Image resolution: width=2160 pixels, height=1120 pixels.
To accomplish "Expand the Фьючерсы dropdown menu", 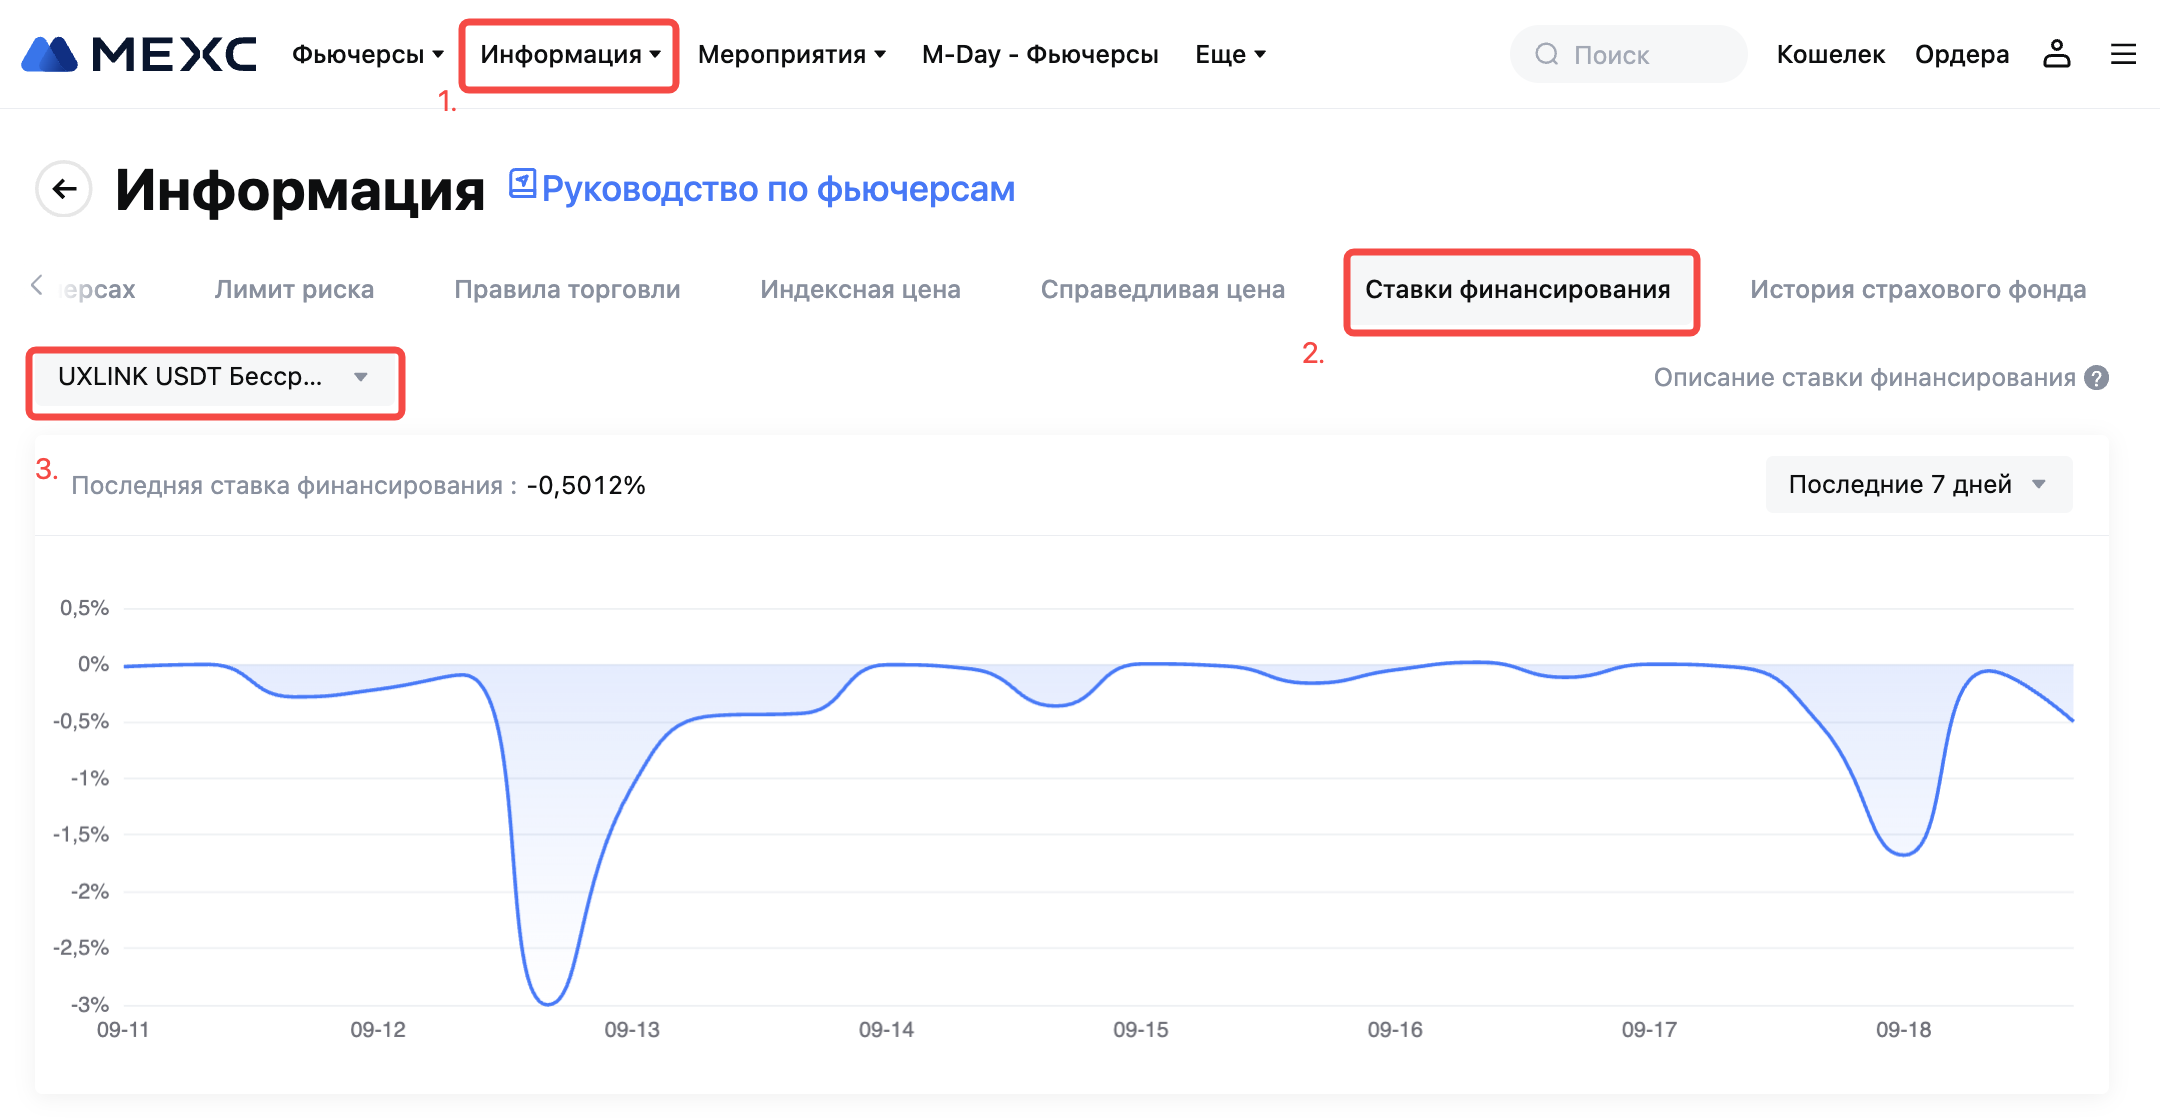I will tap(367, 54).
